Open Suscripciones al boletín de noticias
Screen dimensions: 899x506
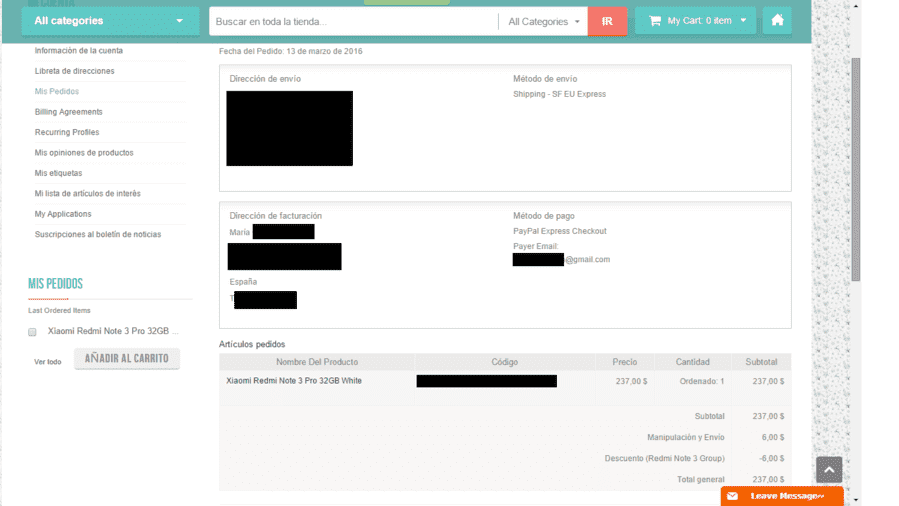coord(97,234)
